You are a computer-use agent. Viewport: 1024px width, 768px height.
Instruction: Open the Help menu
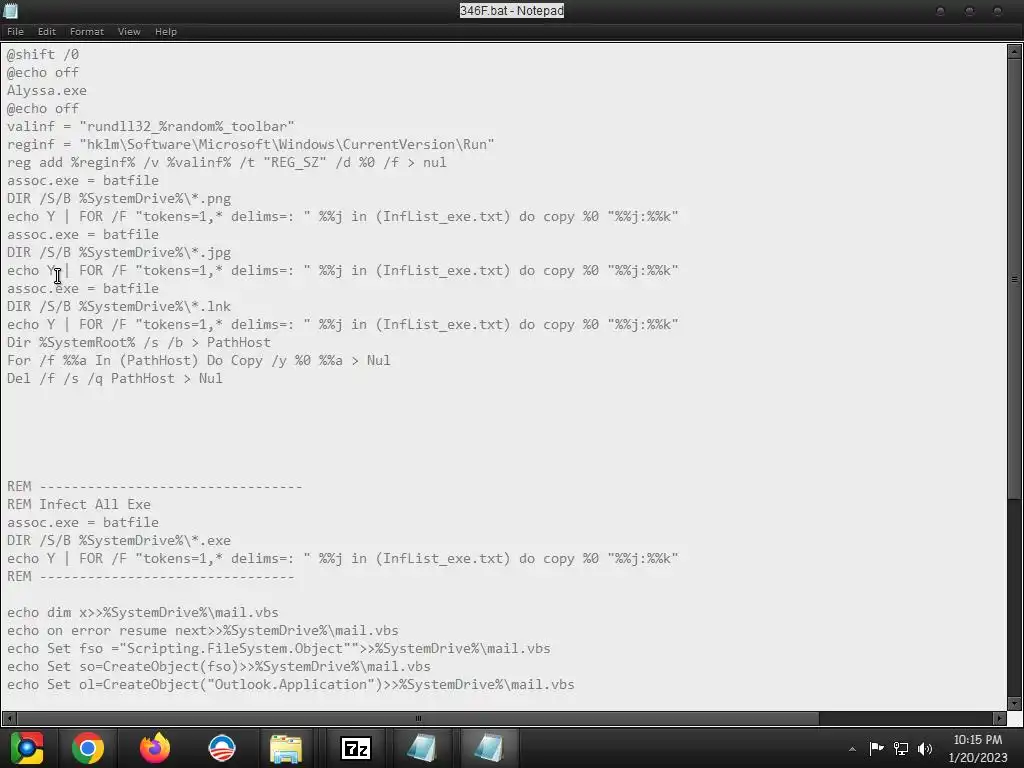(x=166, y=31)
